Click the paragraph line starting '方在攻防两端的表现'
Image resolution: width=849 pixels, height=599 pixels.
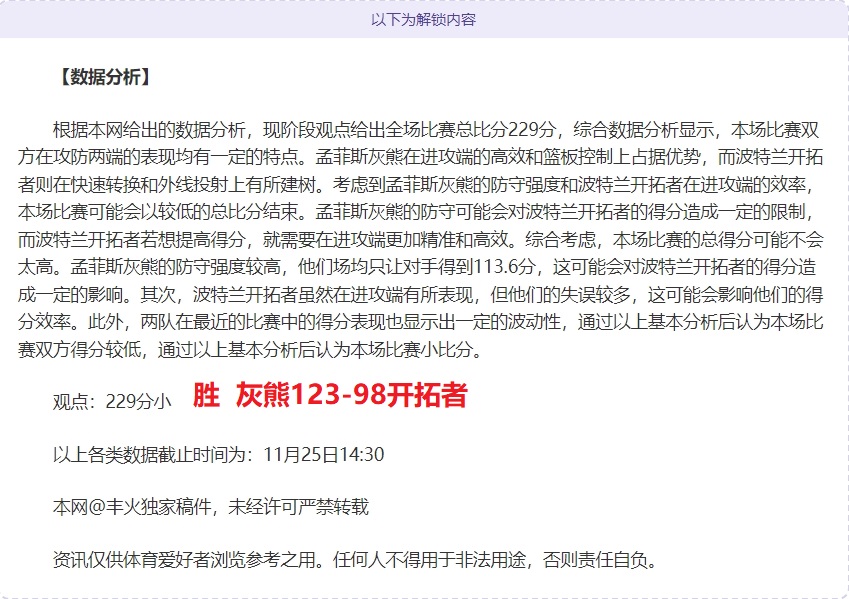point(421,157)
